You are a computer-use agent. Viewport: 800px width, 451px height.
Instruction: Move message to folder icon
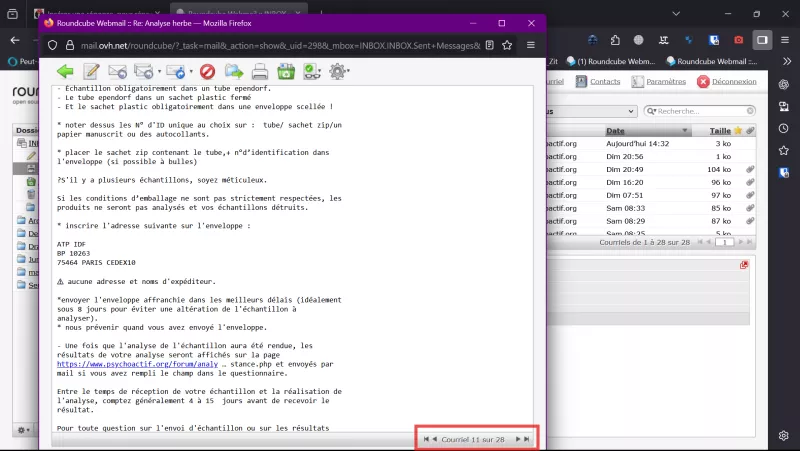click(234, 71)
